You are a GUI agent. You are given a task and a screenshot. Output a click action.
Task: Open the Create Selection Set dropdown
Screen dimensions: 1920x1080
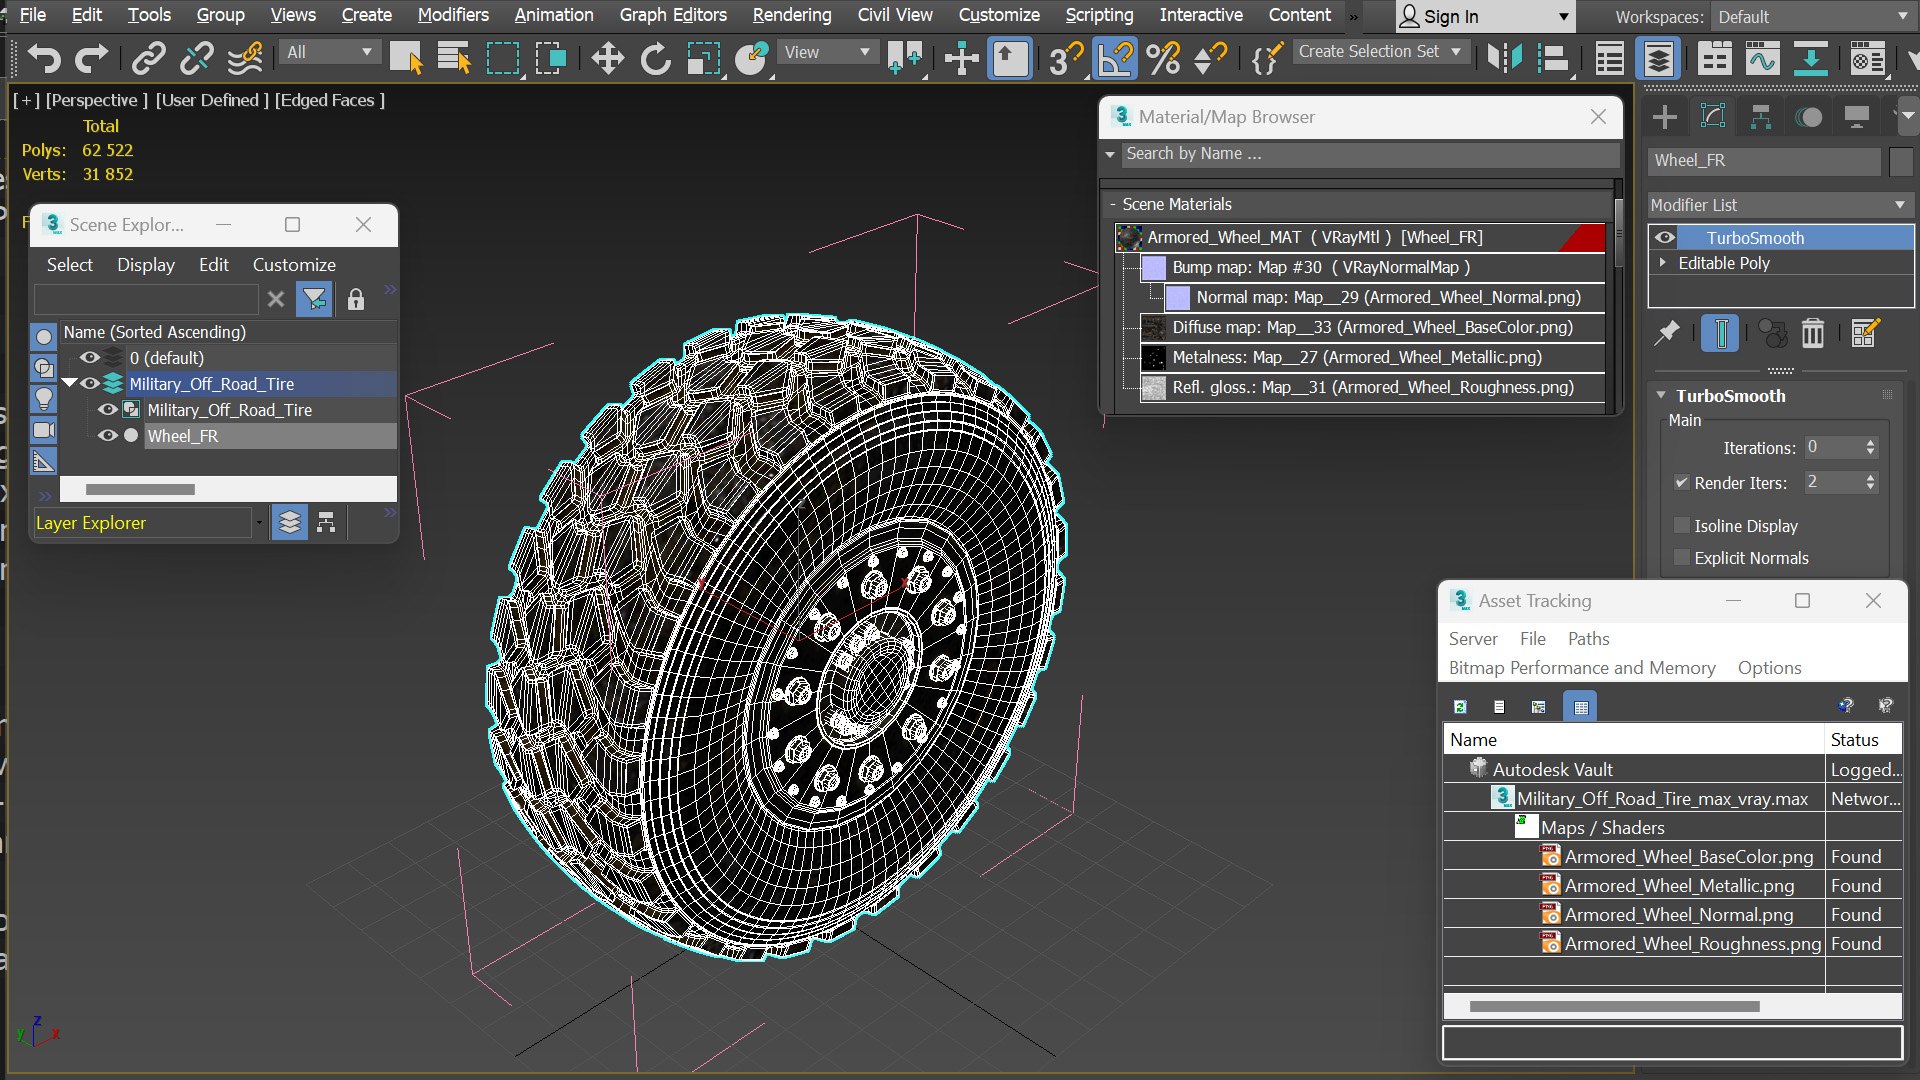[1380, 52]
